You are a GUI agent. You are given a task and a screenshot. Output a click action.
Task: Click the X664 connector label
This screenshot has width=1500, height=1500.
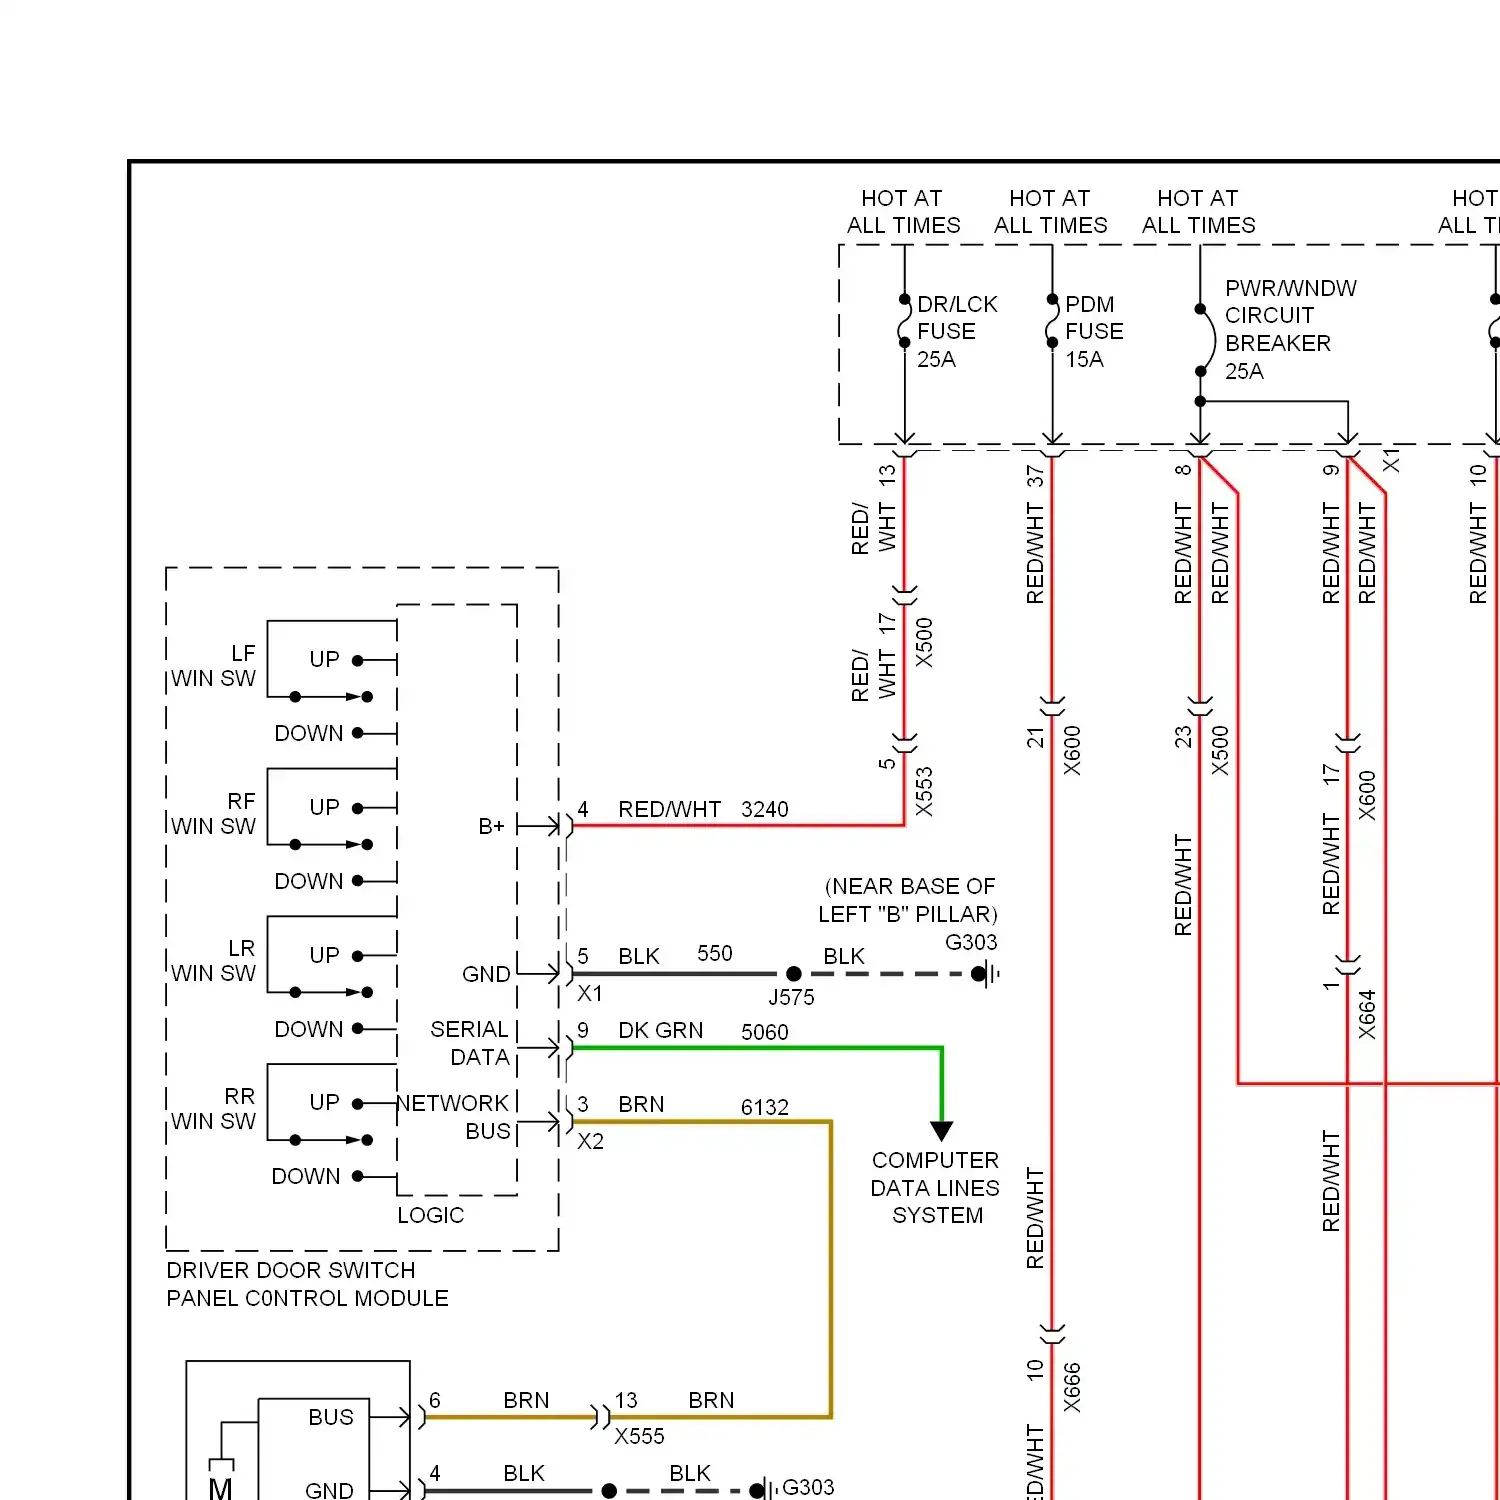[1367, 1014]
